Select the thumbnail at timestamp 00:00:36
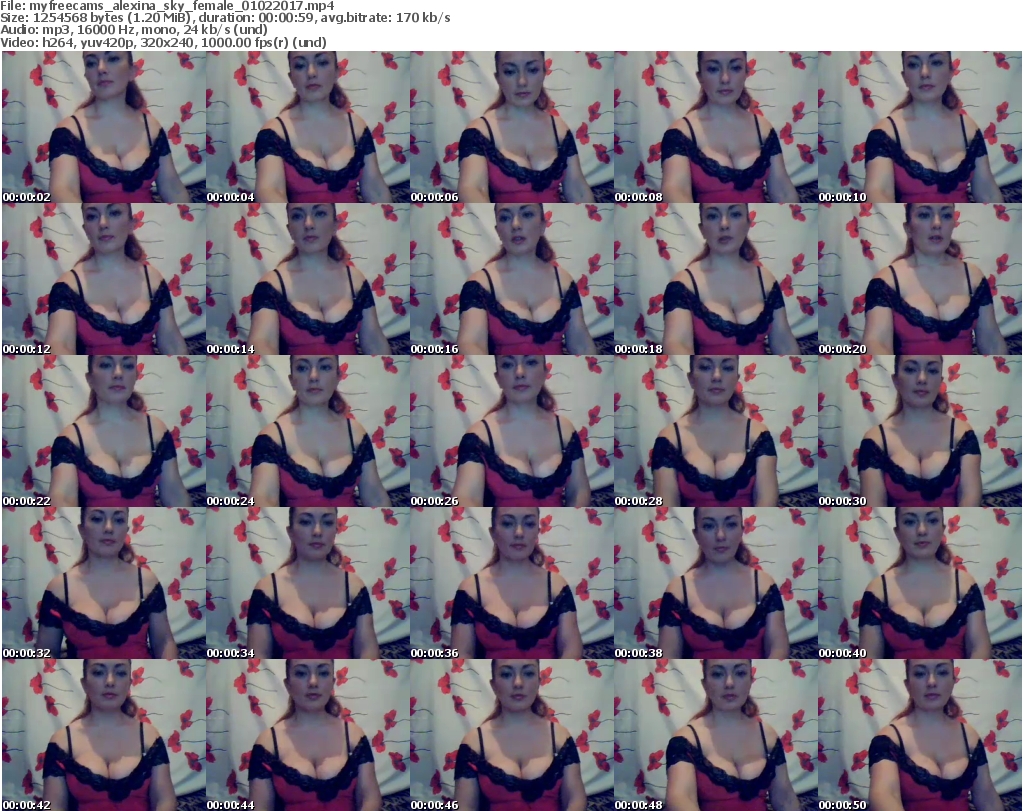The height and width of the screenshot is (811, 1024). pyautogui.click(x=512, y=583)
